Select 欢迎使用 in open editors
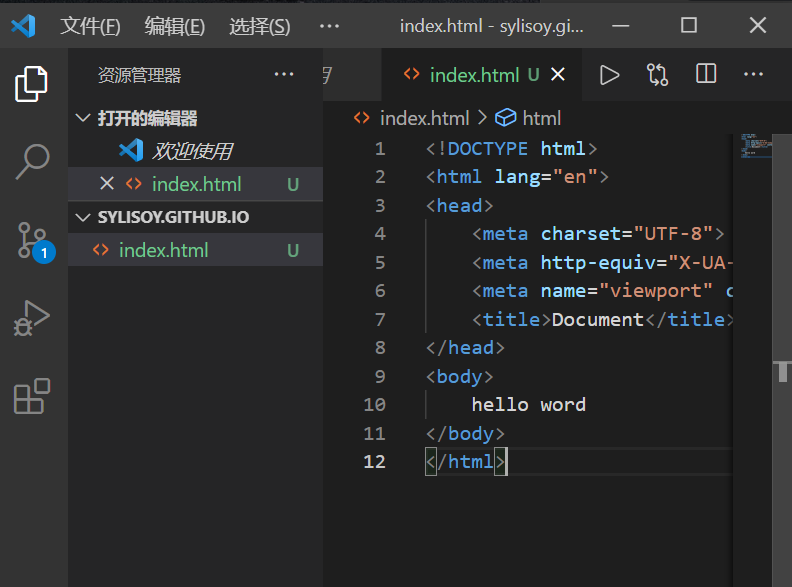 pos(191,151)
